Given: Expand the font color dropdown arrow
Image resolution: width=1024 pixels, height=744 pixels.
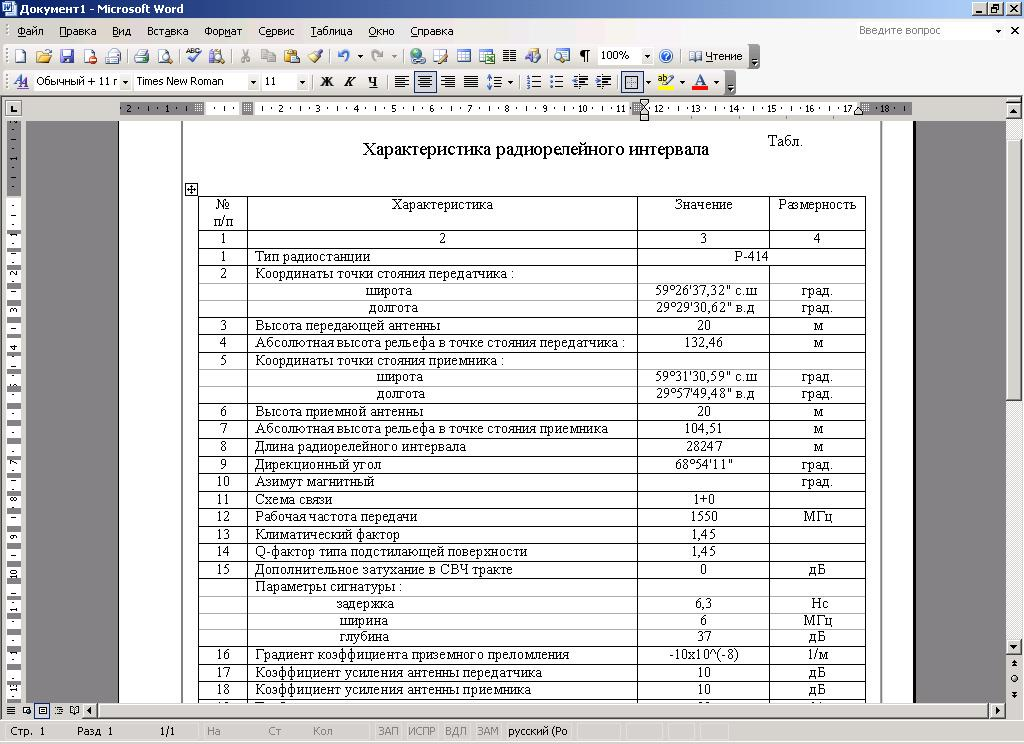Looking at the screenshot, I should pos(716,82).
